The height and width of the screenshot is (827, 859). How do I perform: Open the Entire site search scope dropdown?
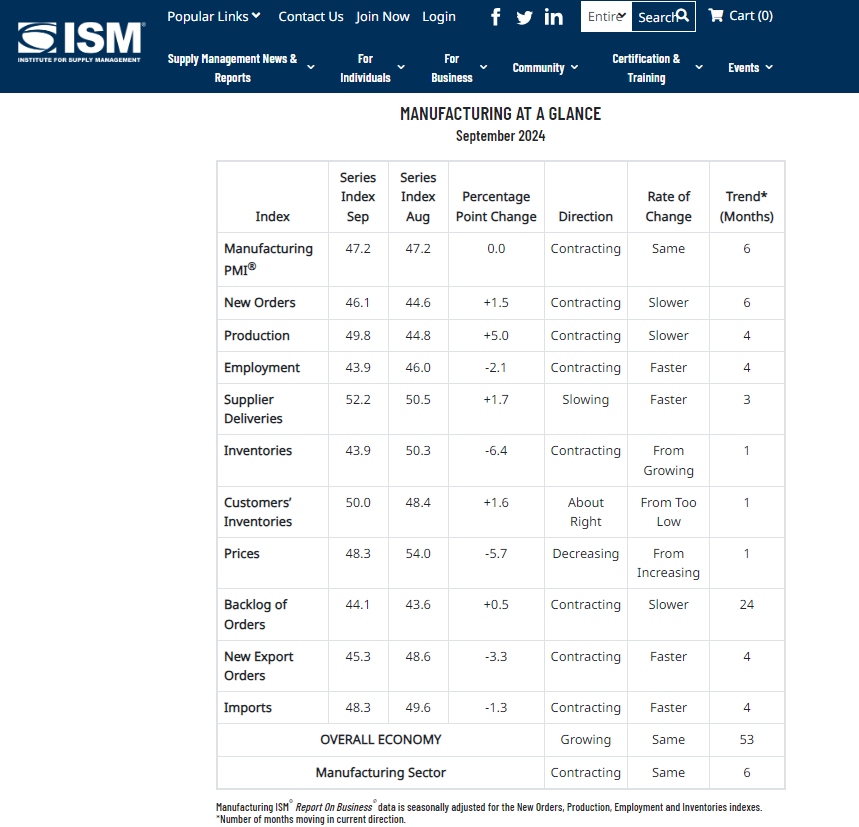(606, 17)
